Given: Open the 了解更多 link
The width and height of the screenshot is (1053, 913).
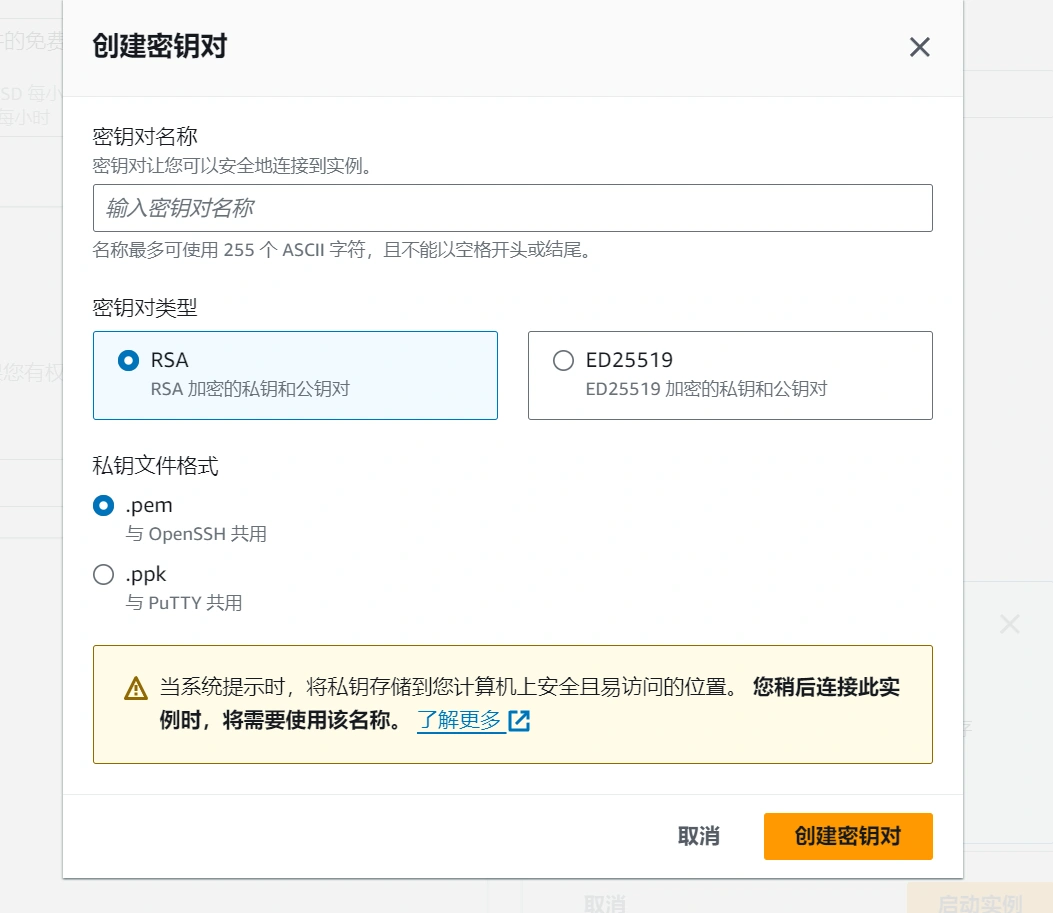Looking at the screenshot, I should point(459,720).
